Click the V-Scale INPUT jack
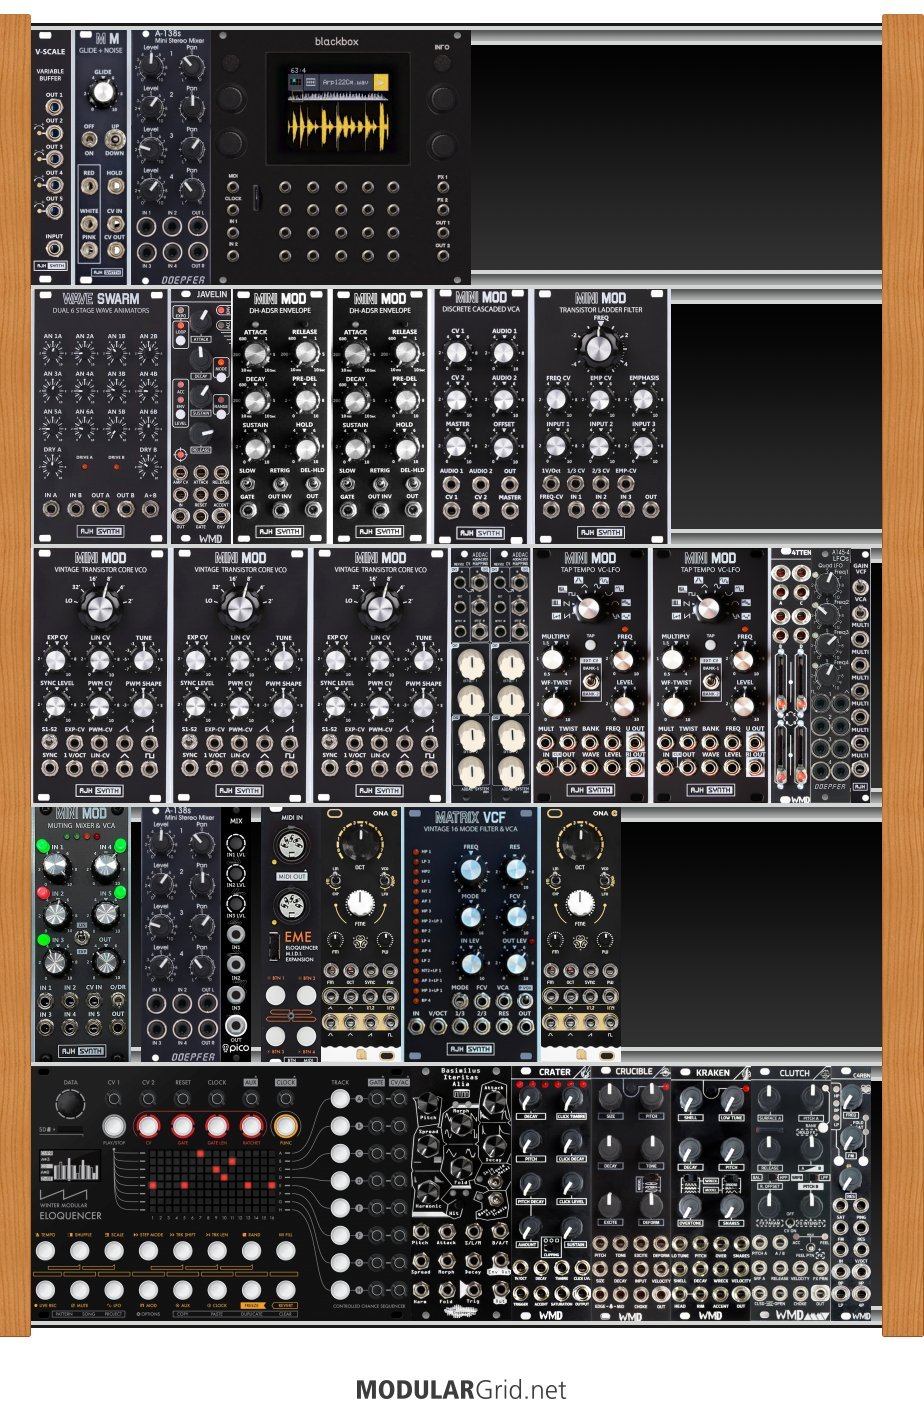The image size is (924, 1411). pyautogui.click(x=54, y=248)
